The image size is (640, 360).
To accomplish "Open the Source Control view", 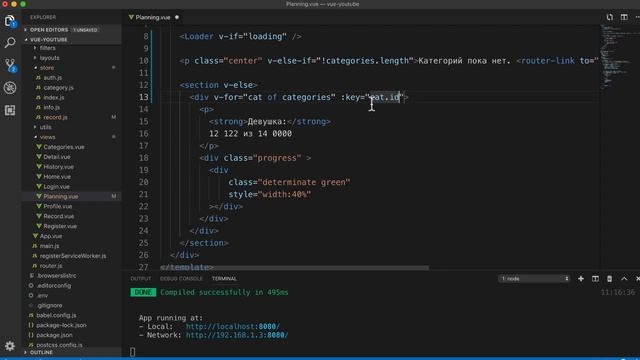I will coord(10,65).
